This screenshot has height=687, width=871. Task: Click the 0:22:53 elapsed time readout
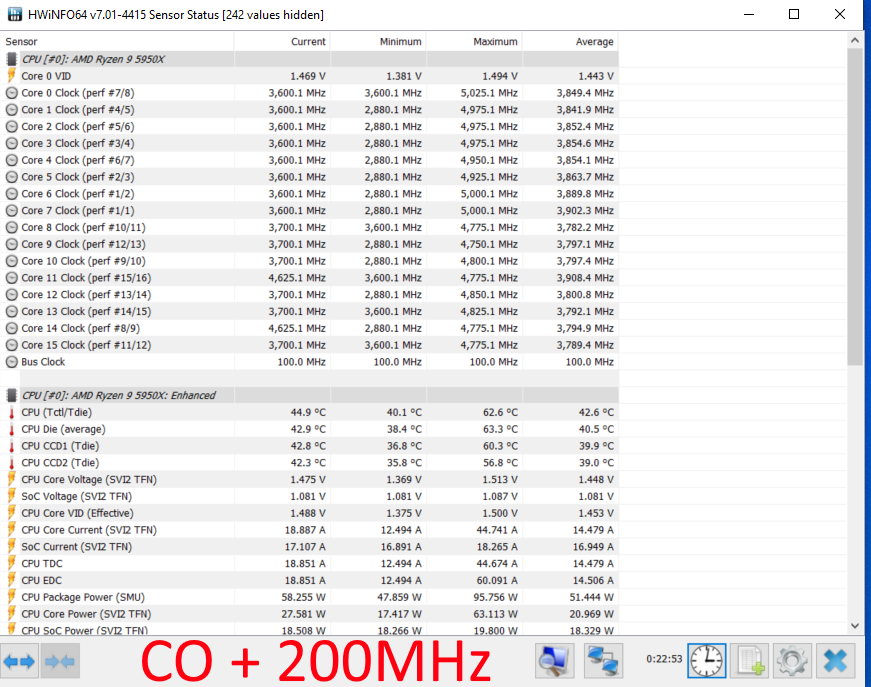pyautogui.click(x=664, y=659)
